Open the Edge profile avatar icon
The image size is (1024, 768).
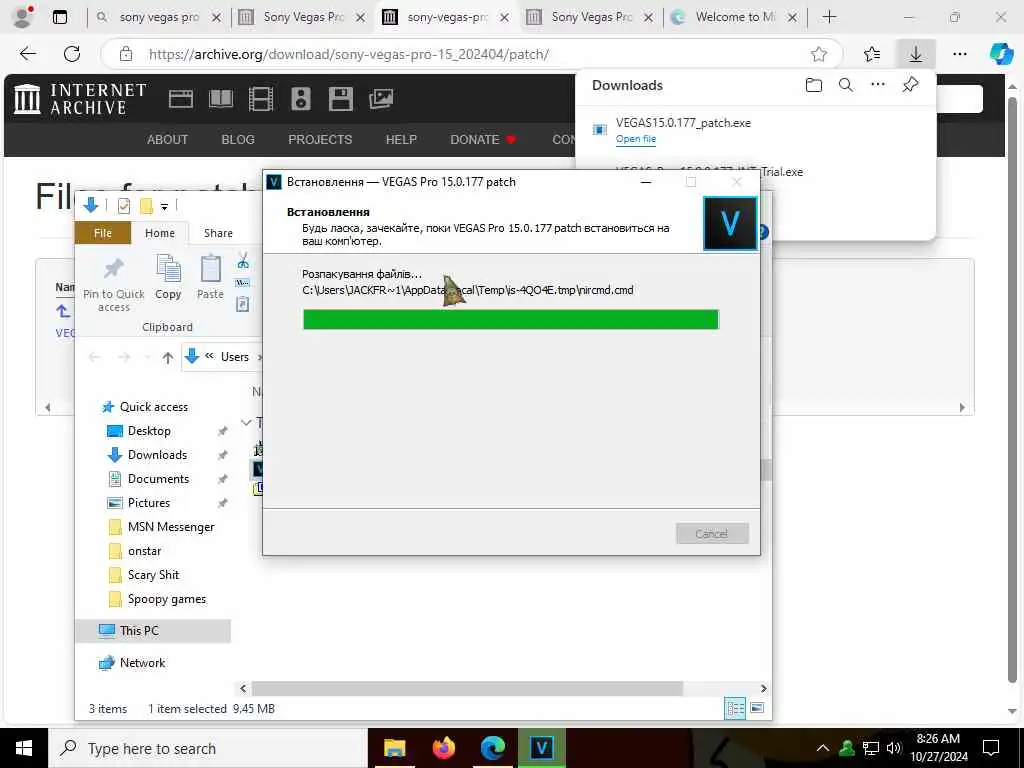[x=23, y=17]
